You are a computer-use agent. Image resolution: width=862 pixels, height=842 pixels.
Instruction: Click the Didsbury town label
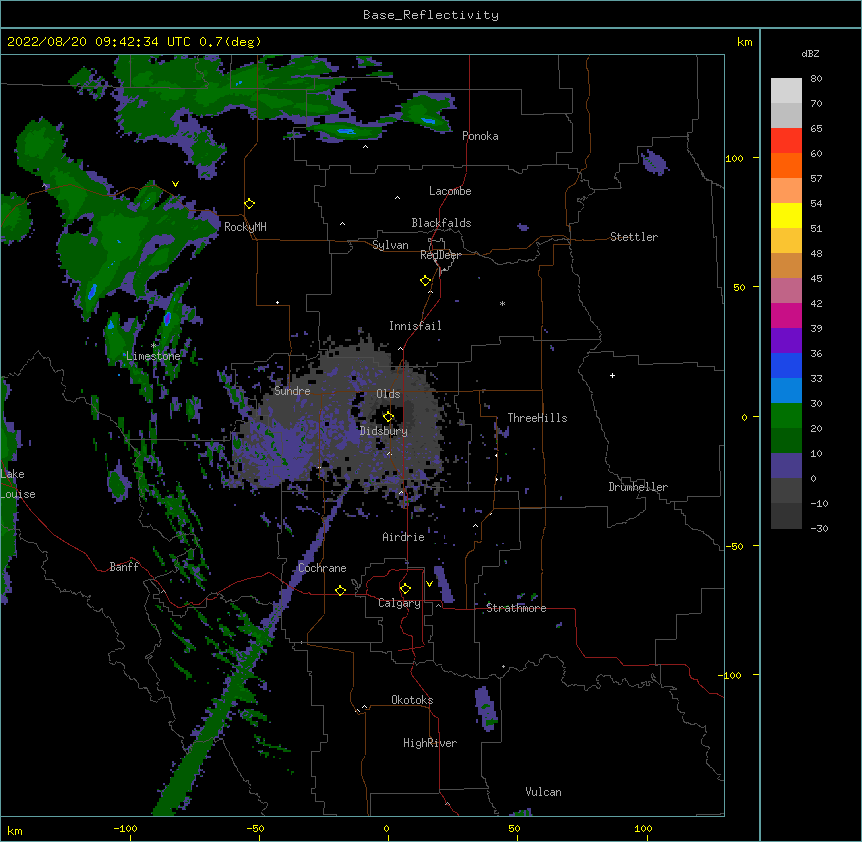coord(384,431)
